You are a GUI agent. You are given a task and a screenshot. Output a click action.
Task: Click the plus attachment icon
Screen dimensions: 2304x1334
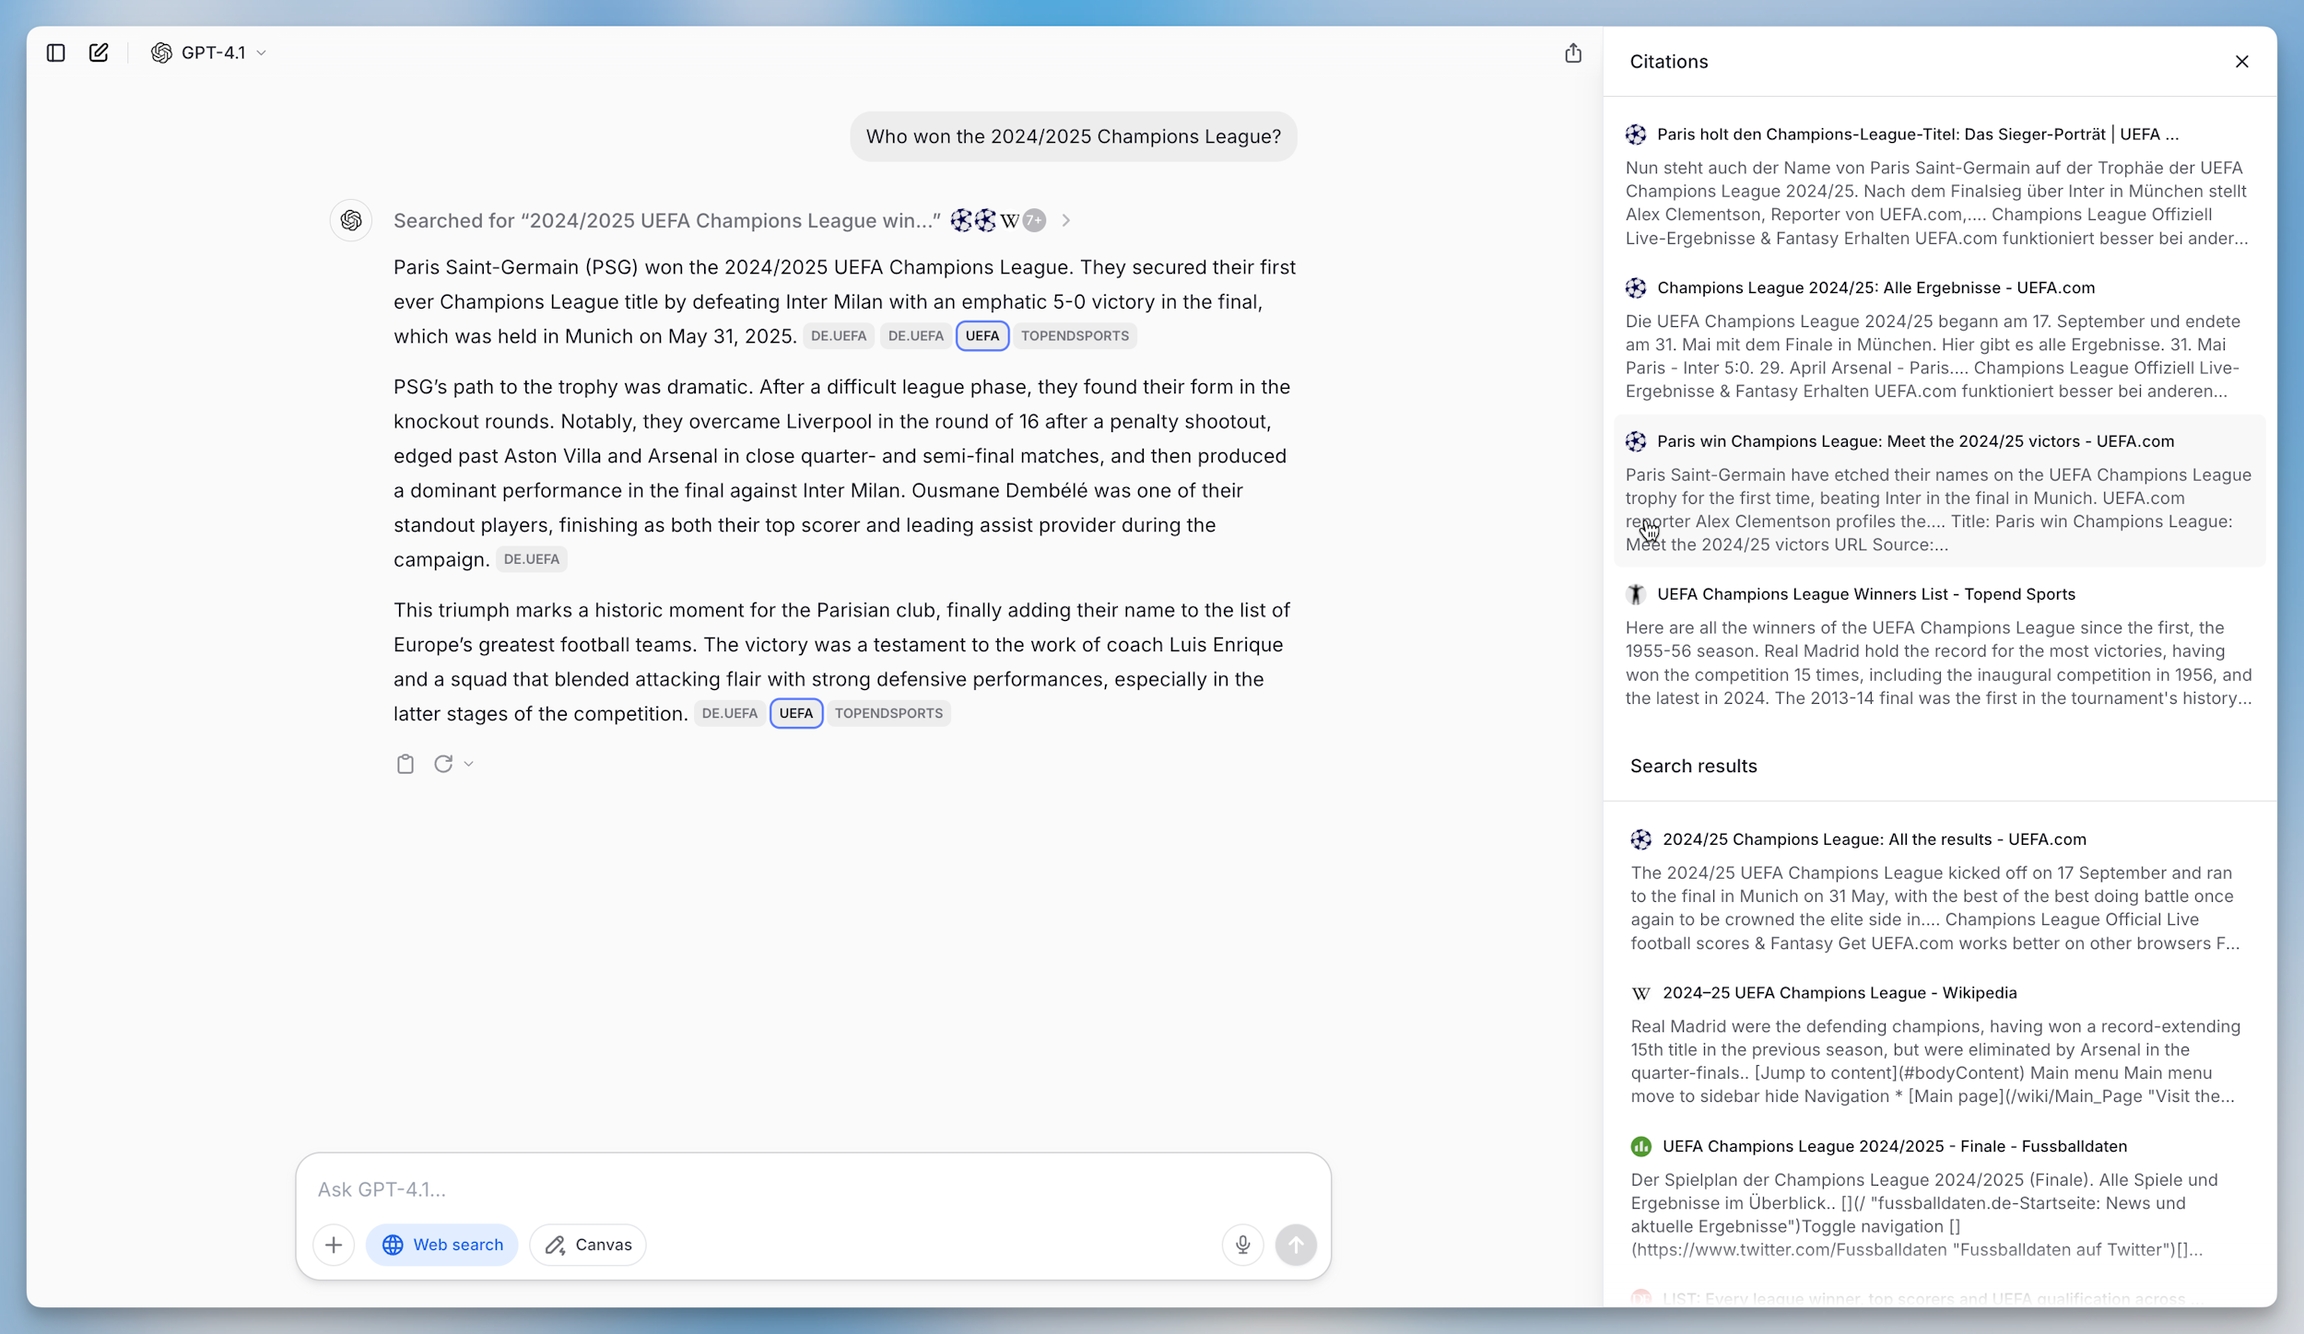(334, 1245)
